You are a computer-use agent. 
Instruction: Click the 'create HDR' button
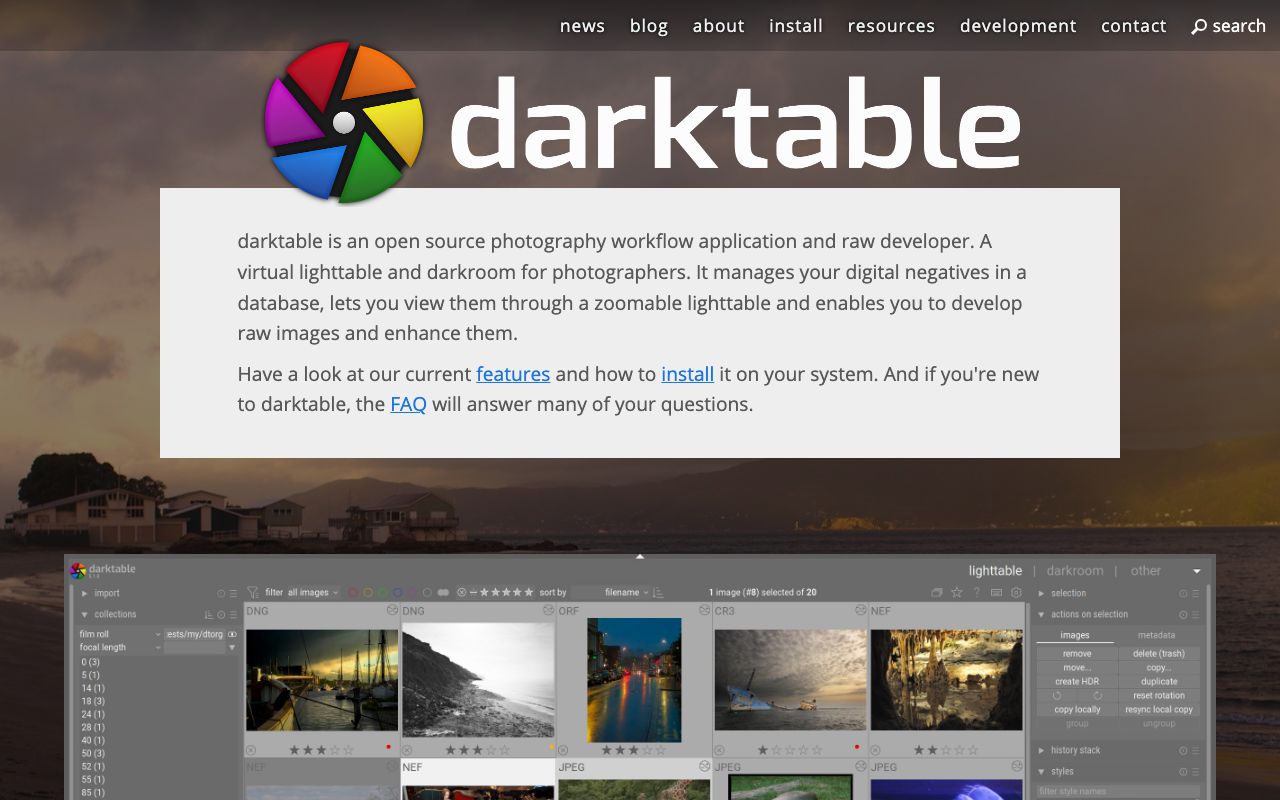(x=1077, y=682)
